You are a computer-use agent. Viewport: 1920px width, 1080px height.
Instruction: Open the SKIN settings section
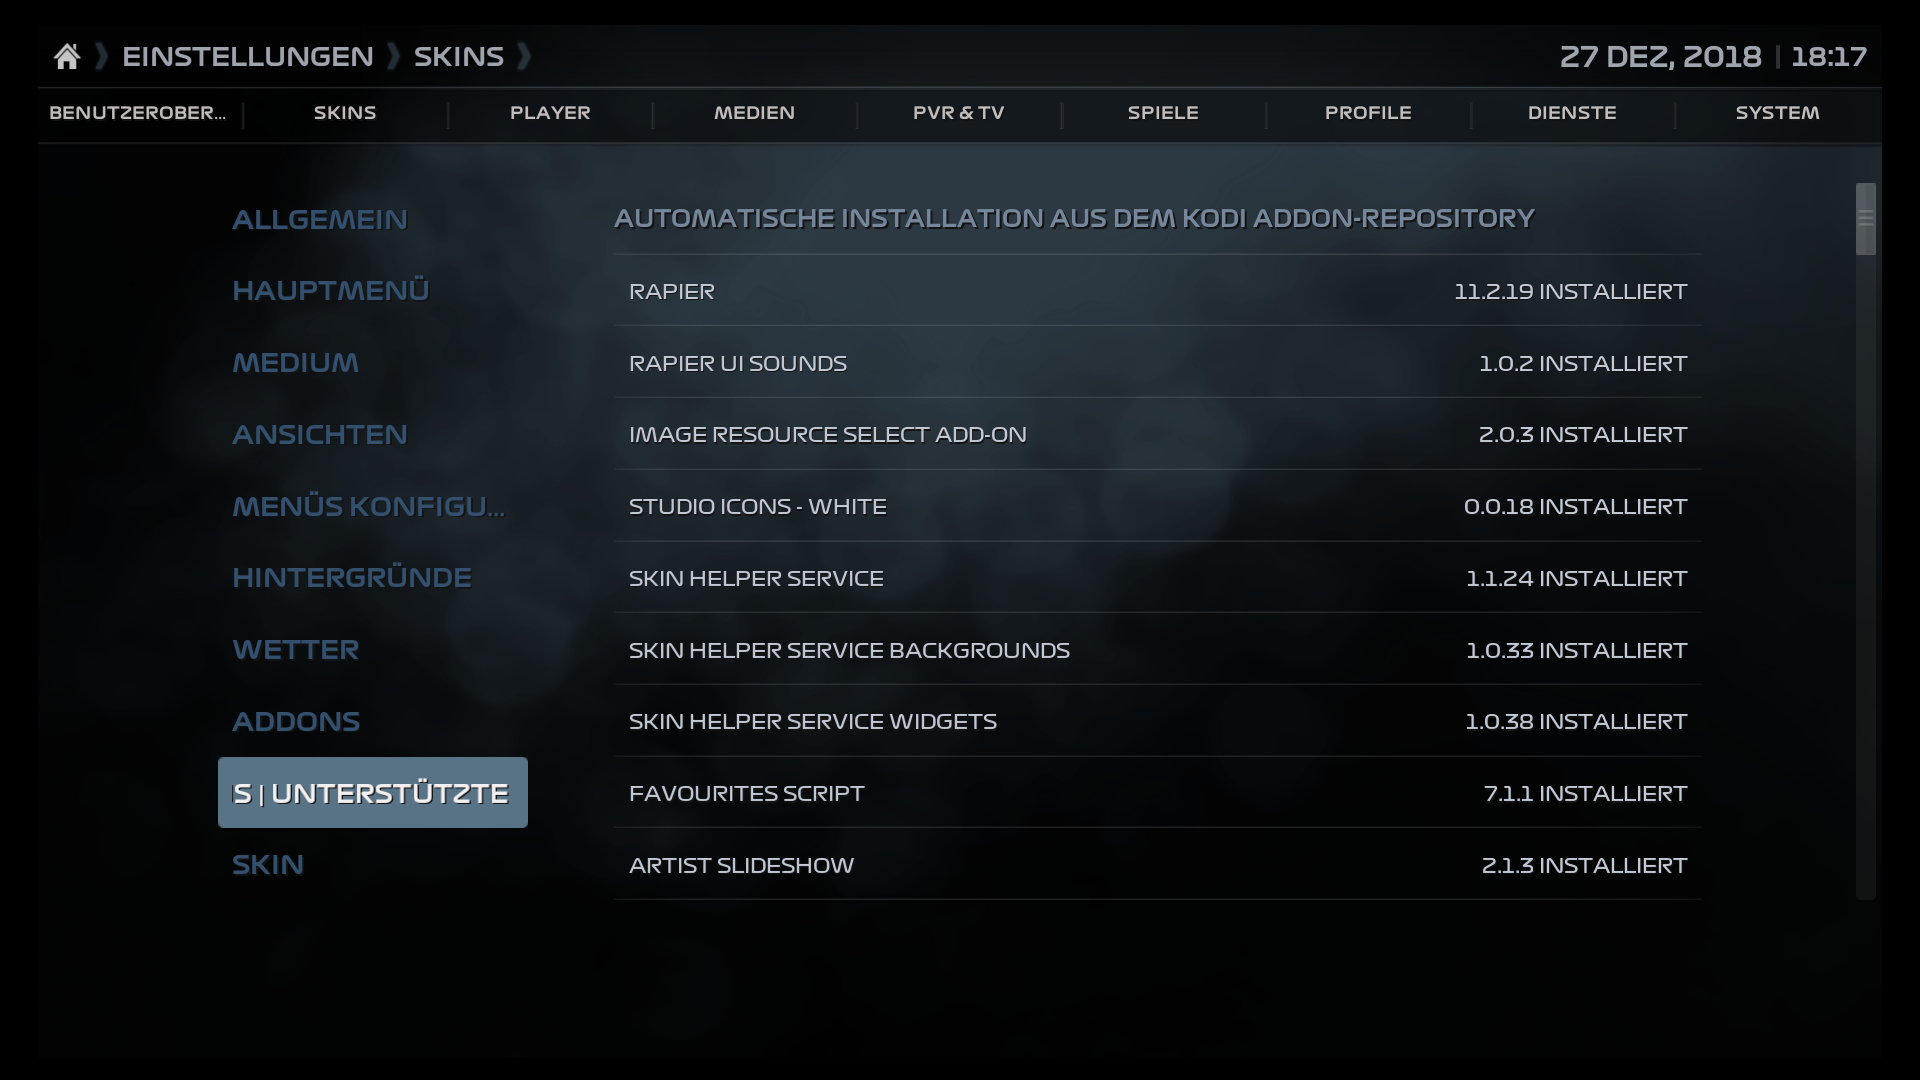pos(268,864)
